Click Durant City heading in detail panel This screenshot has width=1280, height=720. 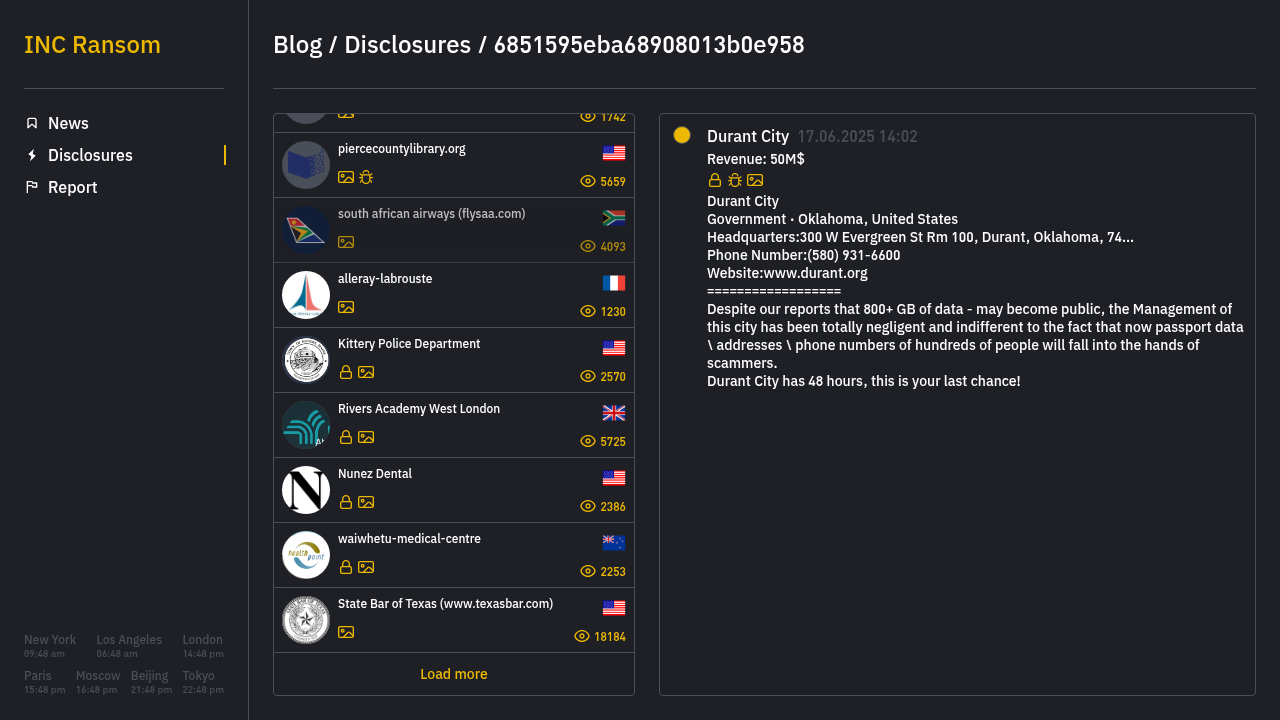(x=748, y=136)
